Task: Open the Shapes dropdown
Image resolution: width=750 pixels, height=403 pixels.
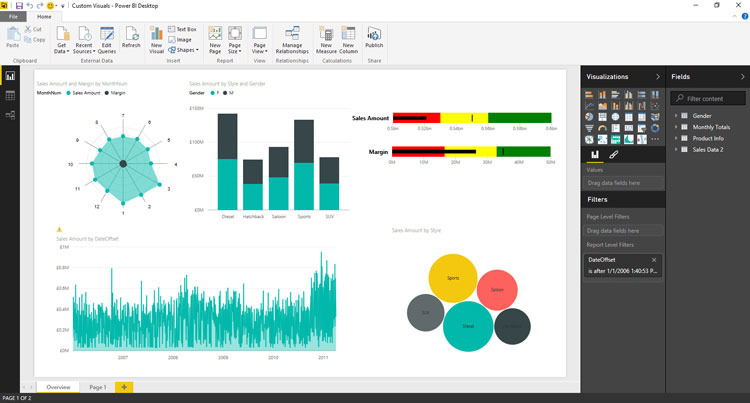Action: coord(184,50)
